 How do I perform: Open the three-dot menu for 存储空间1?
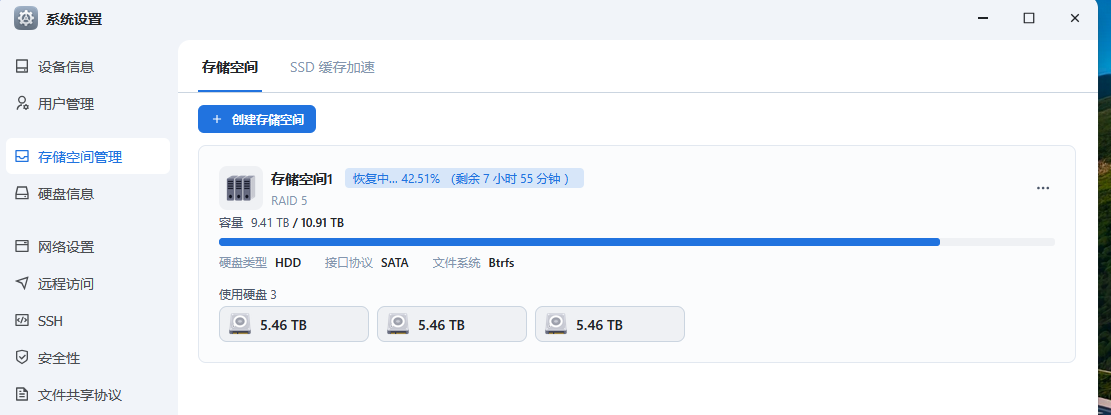point(1043,188)
